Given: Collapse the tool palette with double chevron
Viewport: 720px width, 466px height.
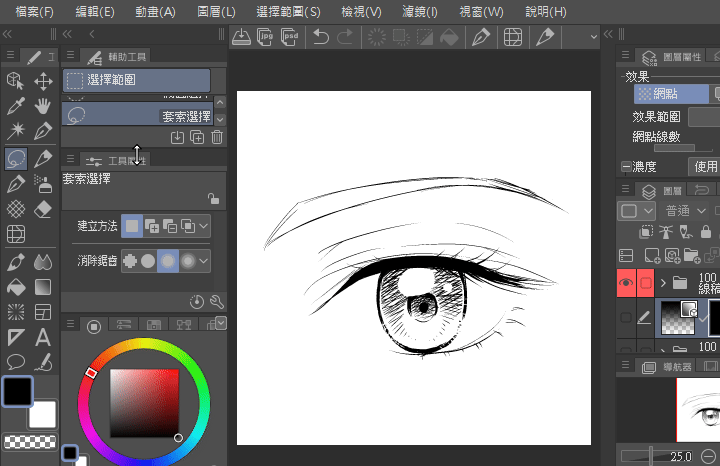Looking at the screenshot, I should pos(7,34).
